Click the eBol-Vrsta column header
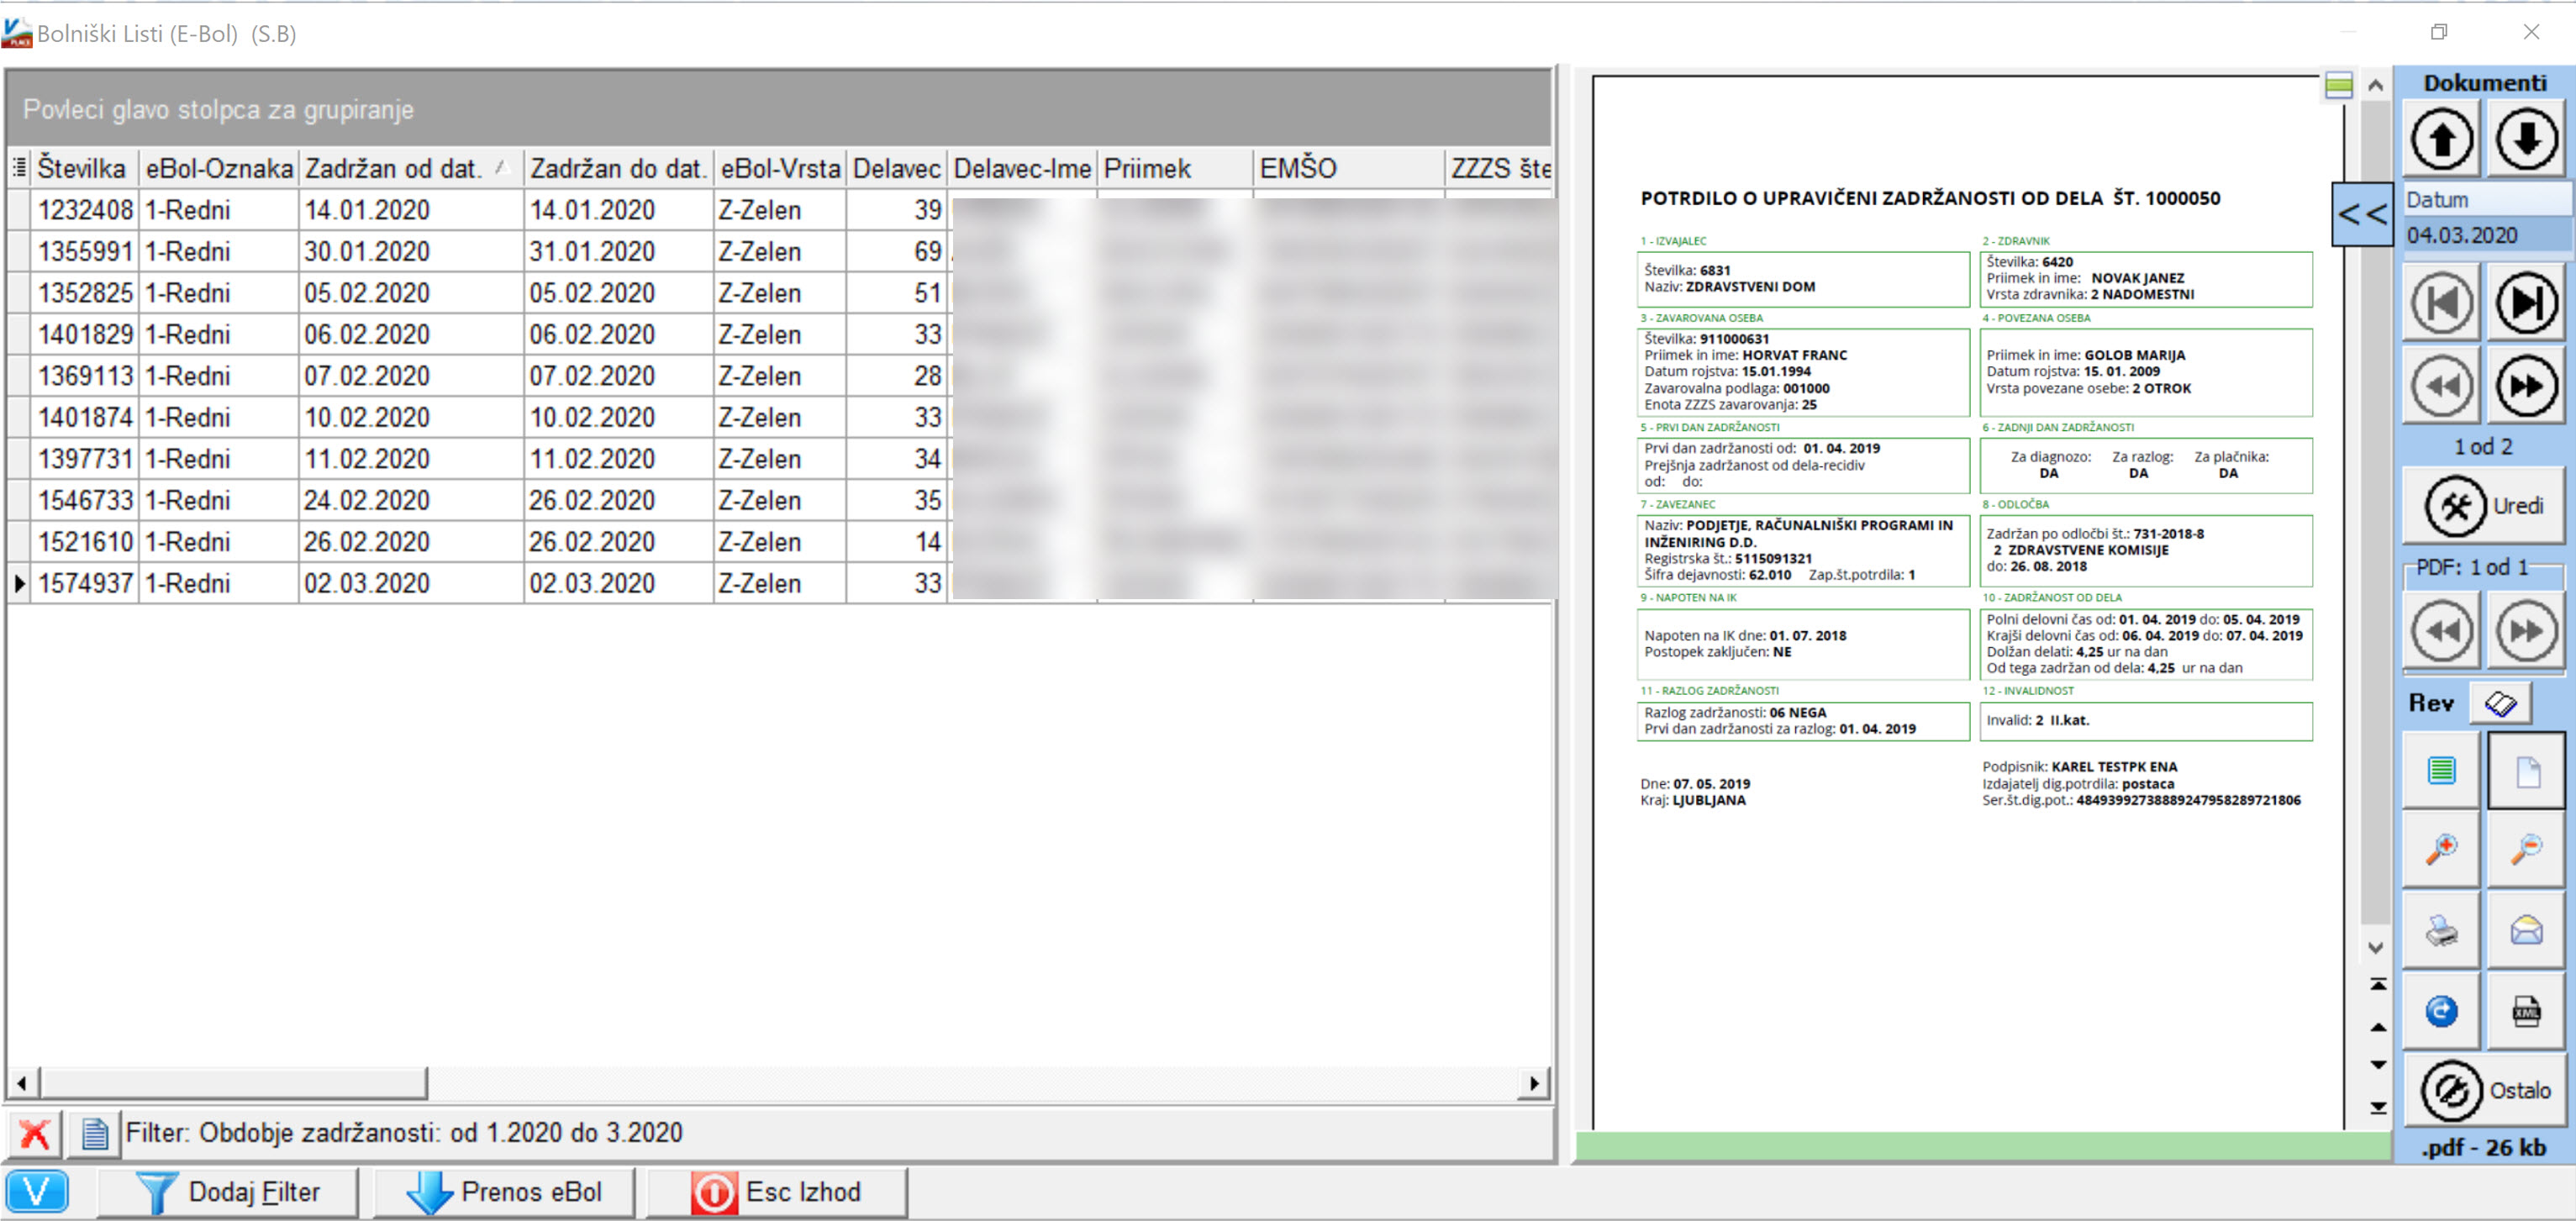2576x1221 pixels. (780, 168)
